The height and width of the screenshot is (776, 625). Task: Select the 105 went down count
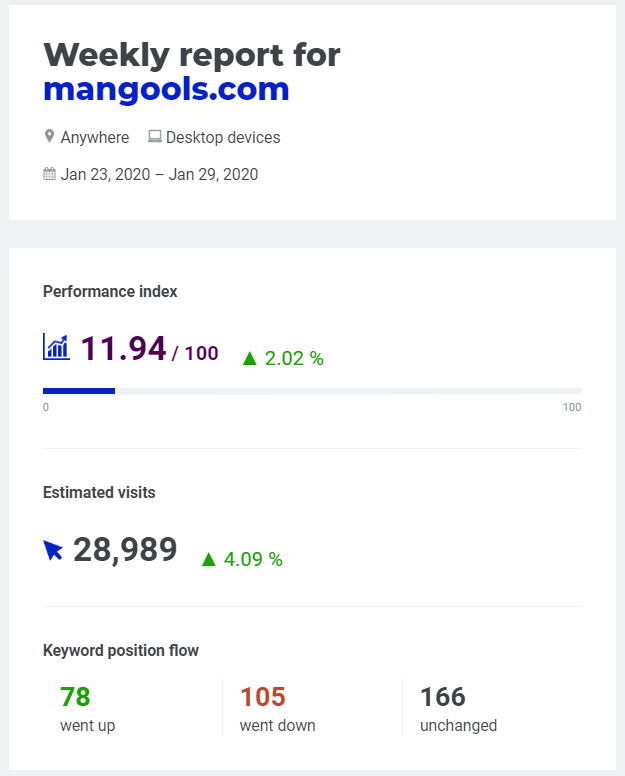(x=263, y=697)
